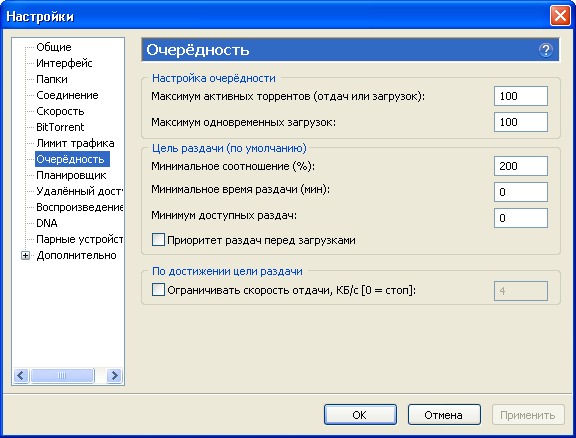Click the left arrow of the tree scrollbar

[x=21, y=376]
